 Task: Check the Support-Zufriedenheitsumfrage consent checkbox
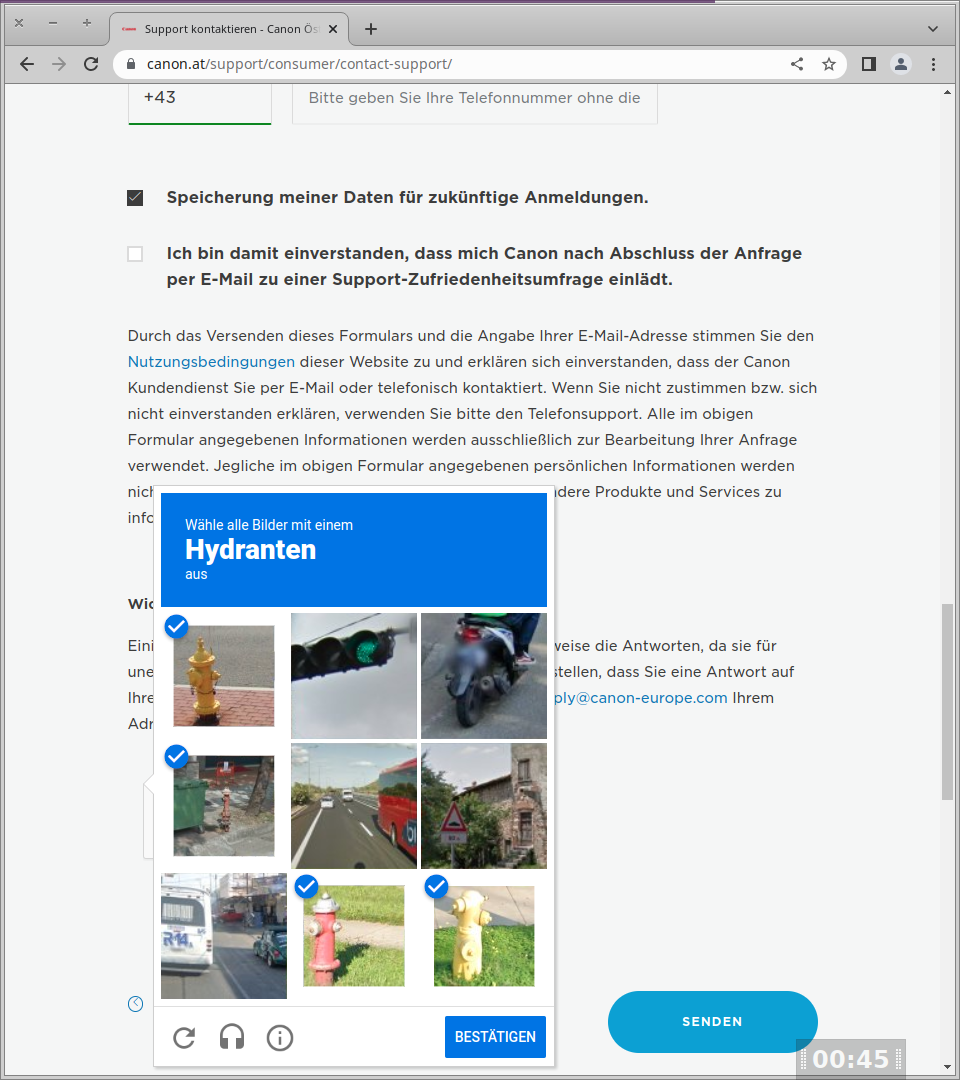click(x=135, y=254)
